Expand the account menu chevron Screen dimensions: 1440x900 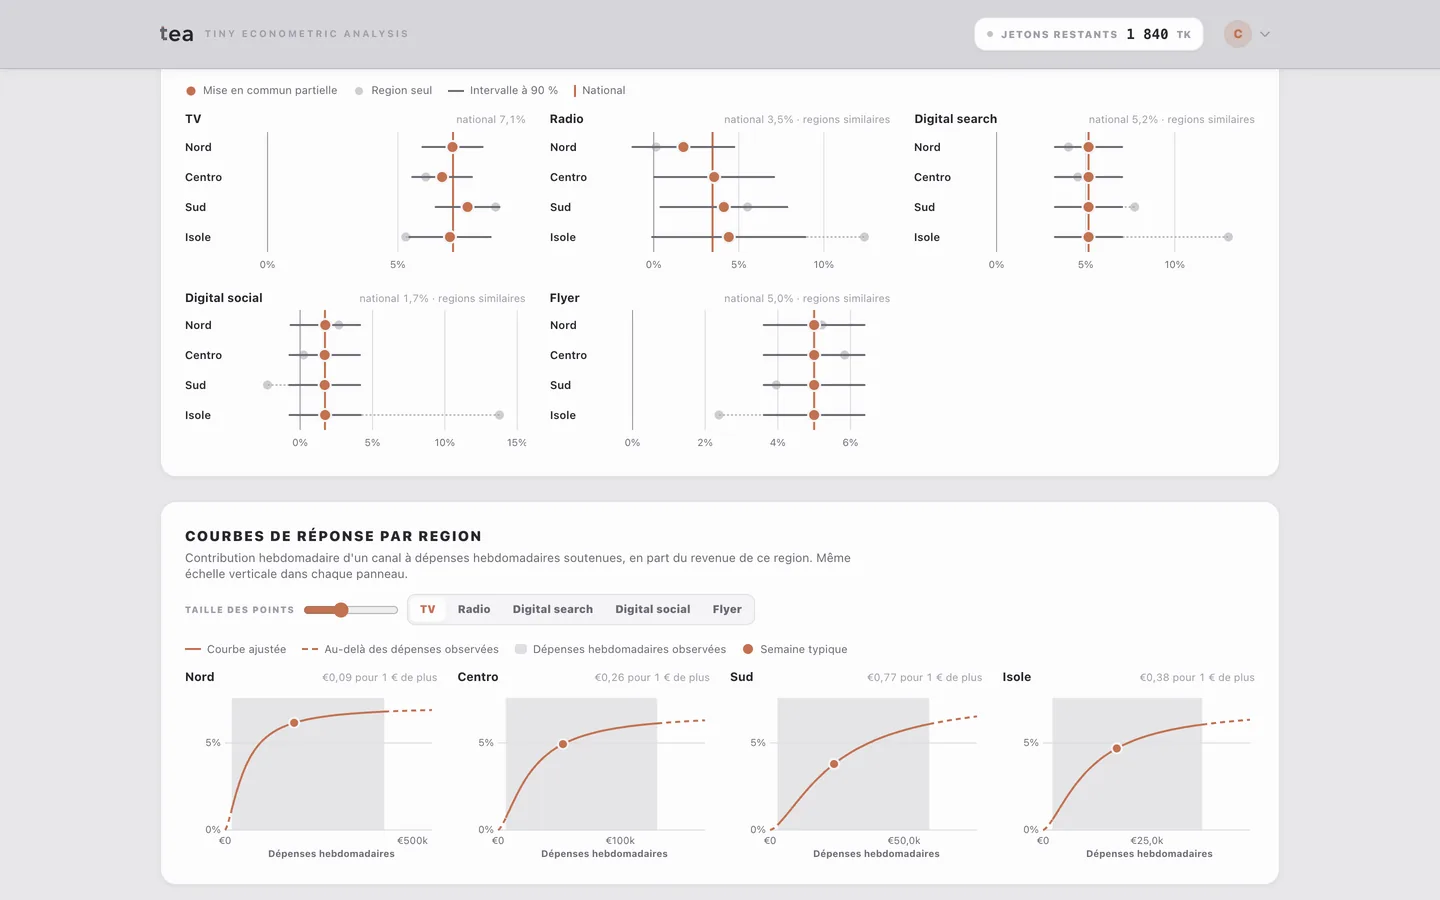1265,34
